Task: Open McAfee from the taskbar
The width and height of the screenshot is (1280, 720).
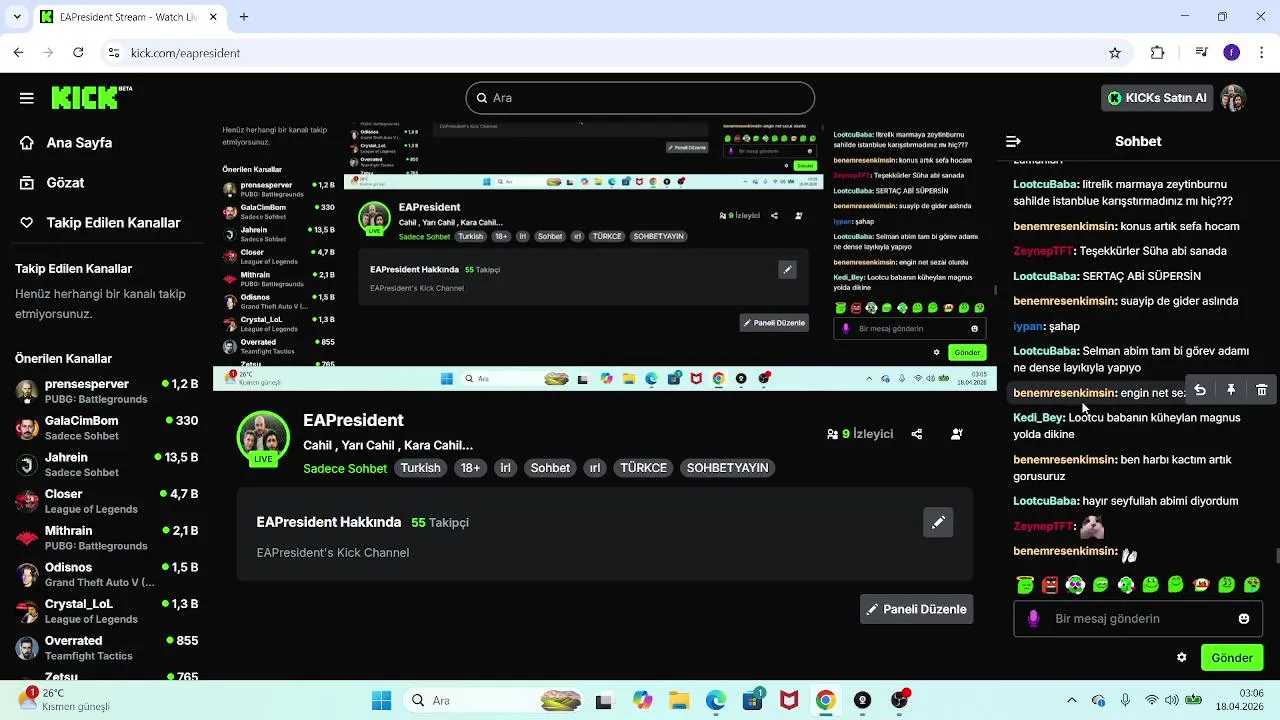Action: pos(789,700)
